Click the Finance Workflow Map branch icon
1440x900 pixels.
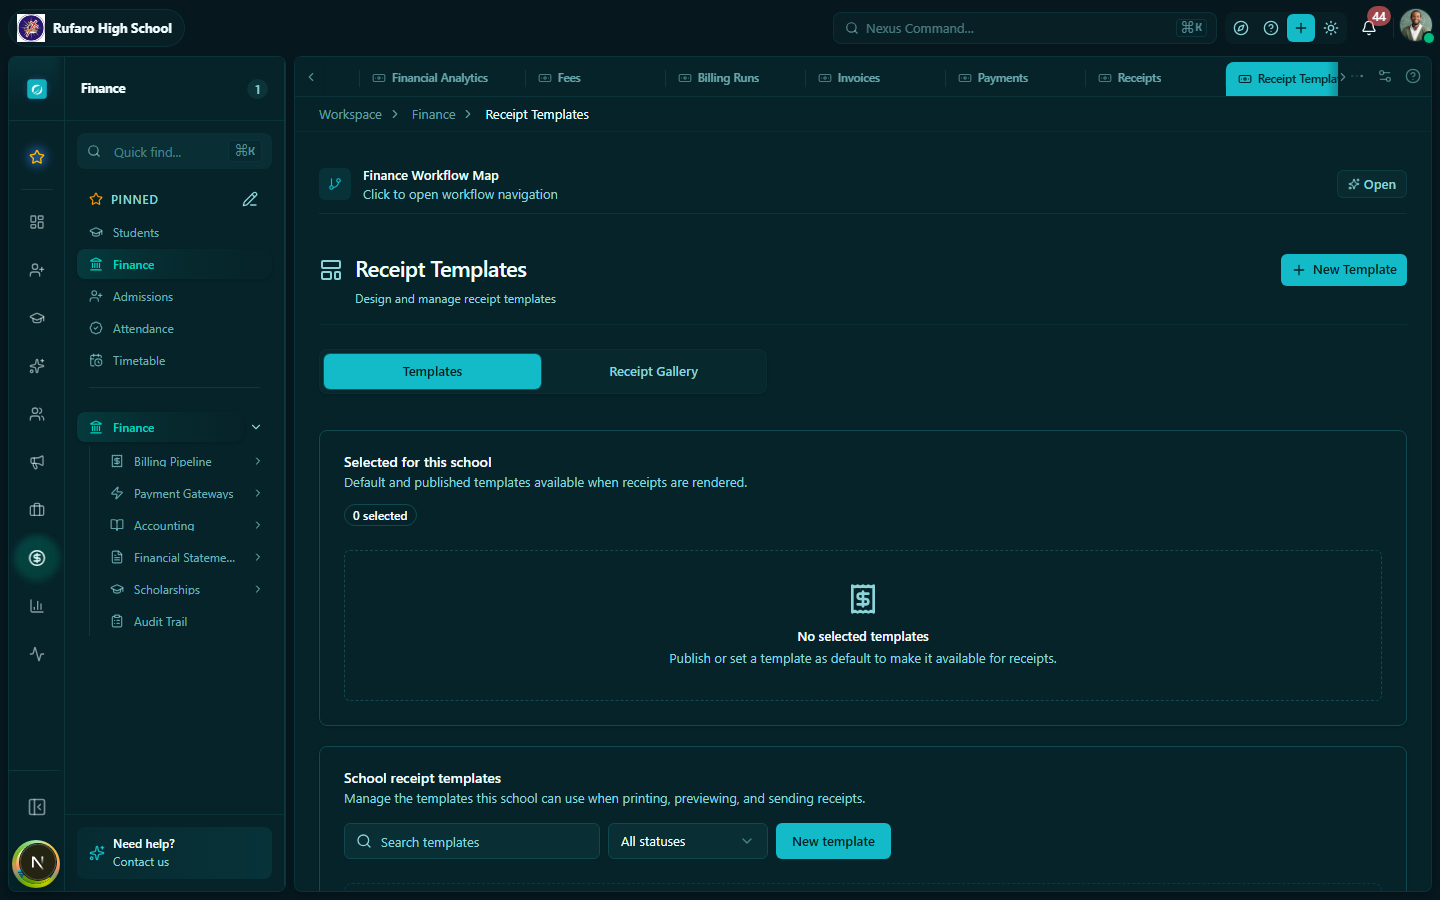335,184
